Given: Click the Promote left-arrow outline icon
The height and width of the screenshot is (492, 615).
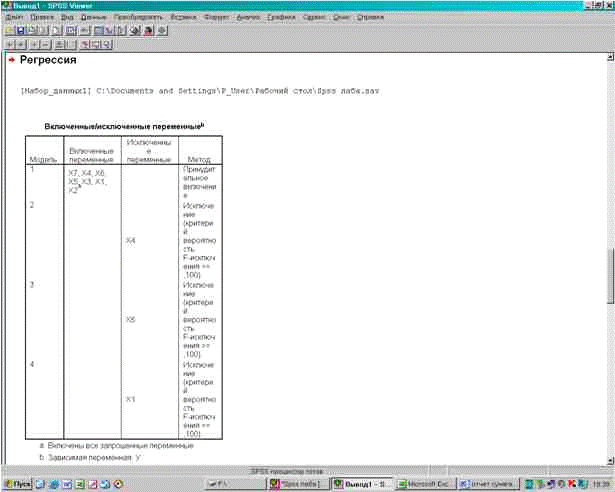Looking at the screenshot, I should 10,45.
